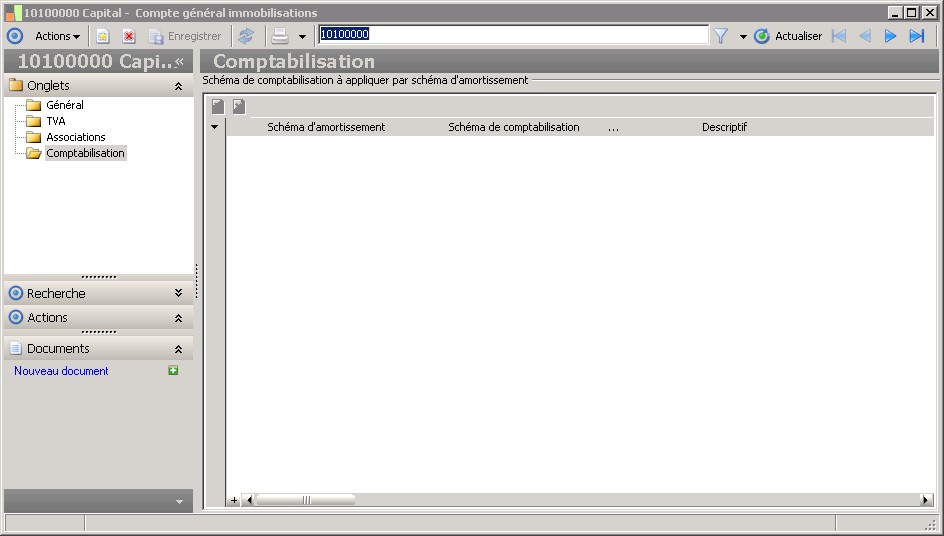Screen dimensions: 944x536
Task: Delete record using the red X icon
Action: (129, 36)
